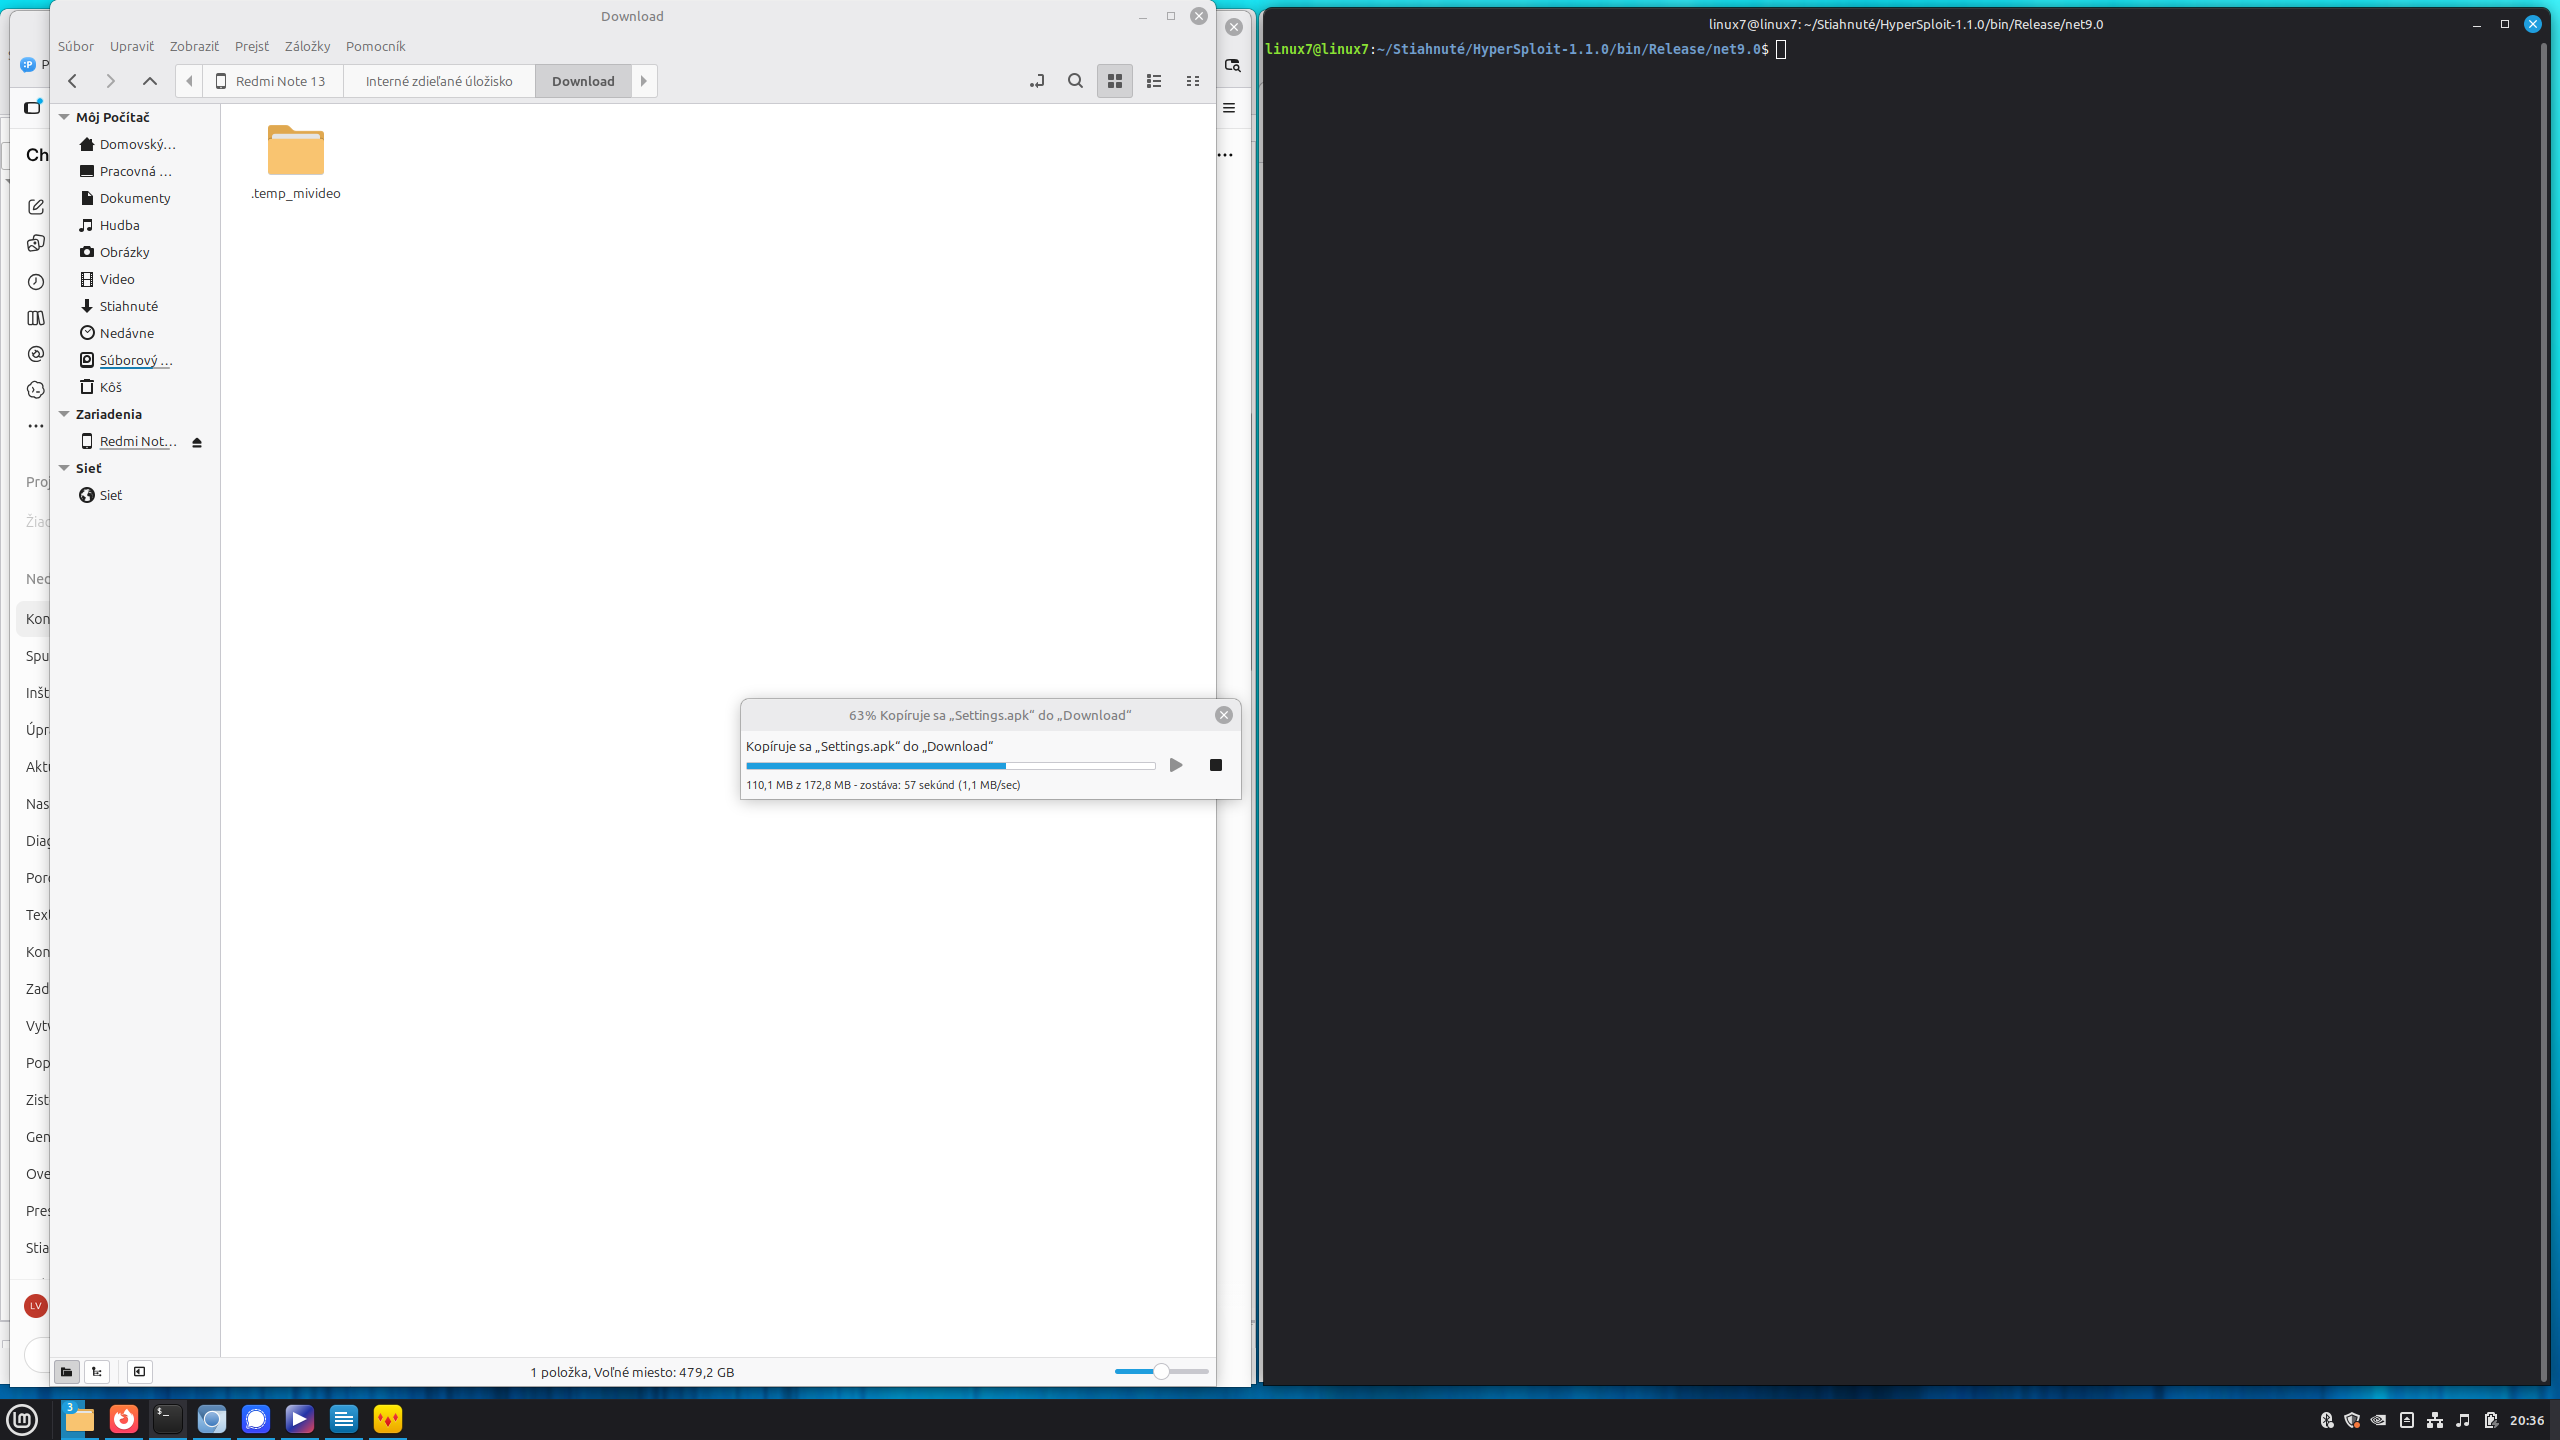Screen dimensions: 2560x1440
Task: Switch to list view
Action: tap(1154, 81)
